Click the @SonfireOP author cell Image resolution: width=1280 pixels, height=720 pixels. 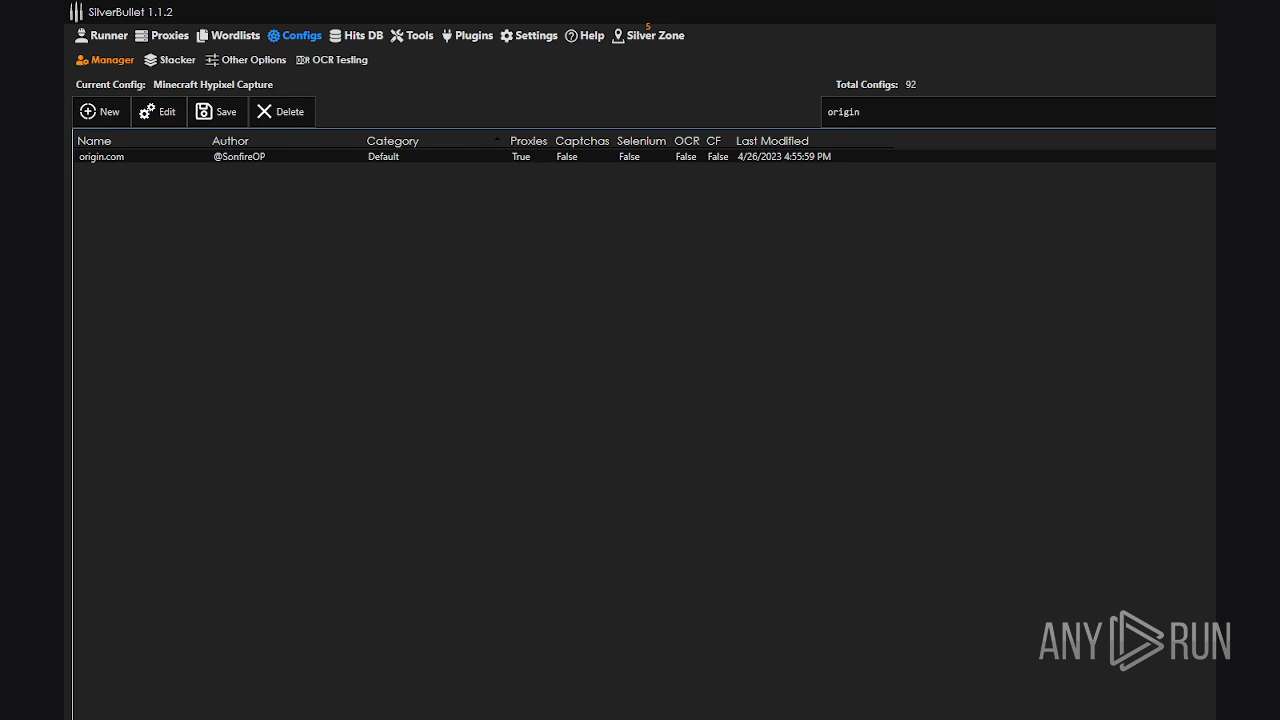(239, 157)
